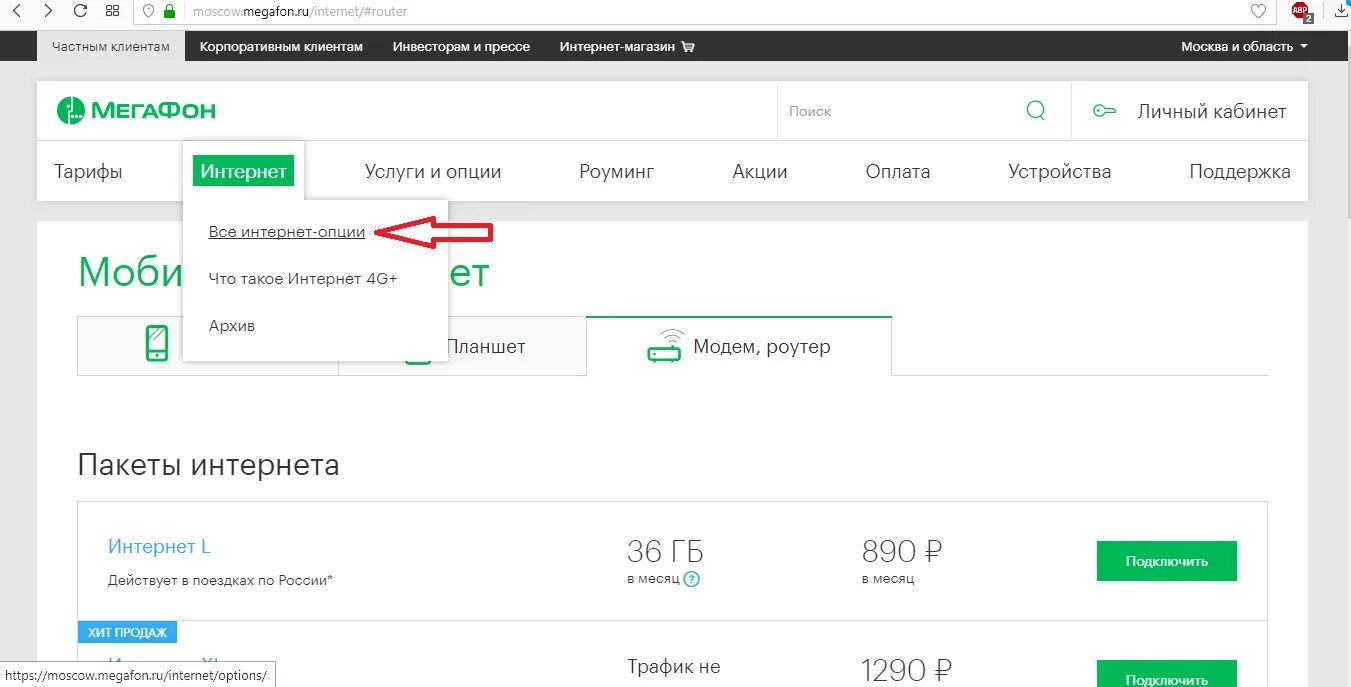
Task: Expand Москва и область region dropdown
Action: 1244,47
